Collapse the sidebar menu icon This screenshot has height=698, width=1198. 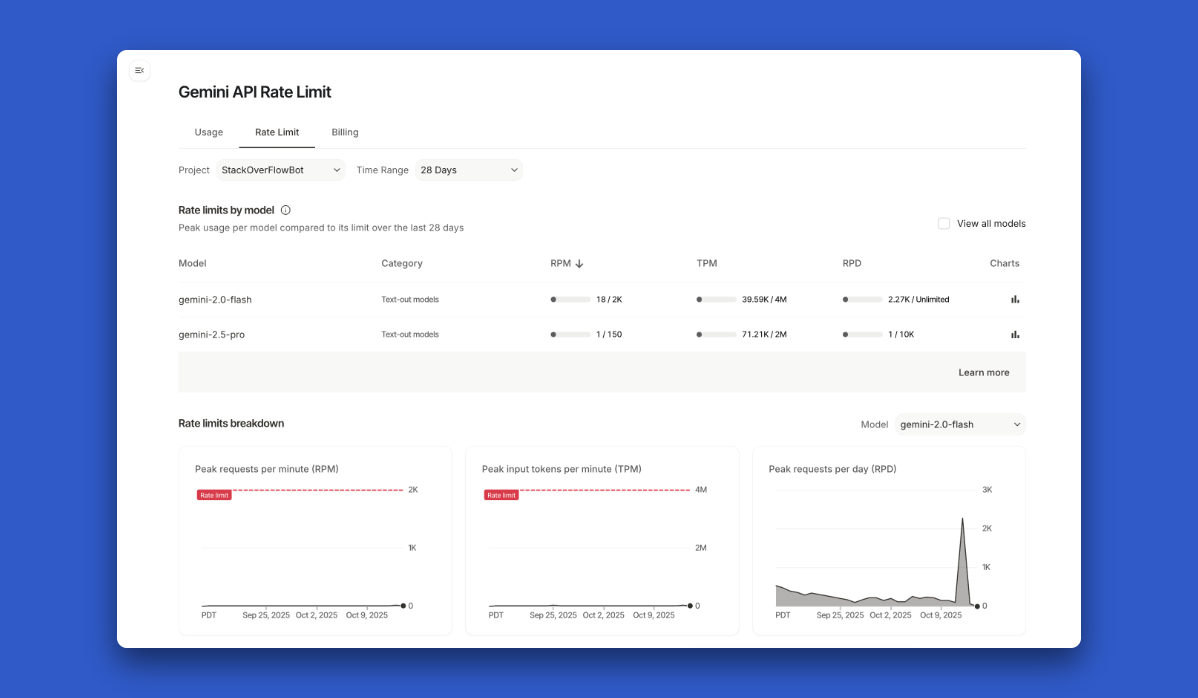pyautogui.click(x=139, y=70)
